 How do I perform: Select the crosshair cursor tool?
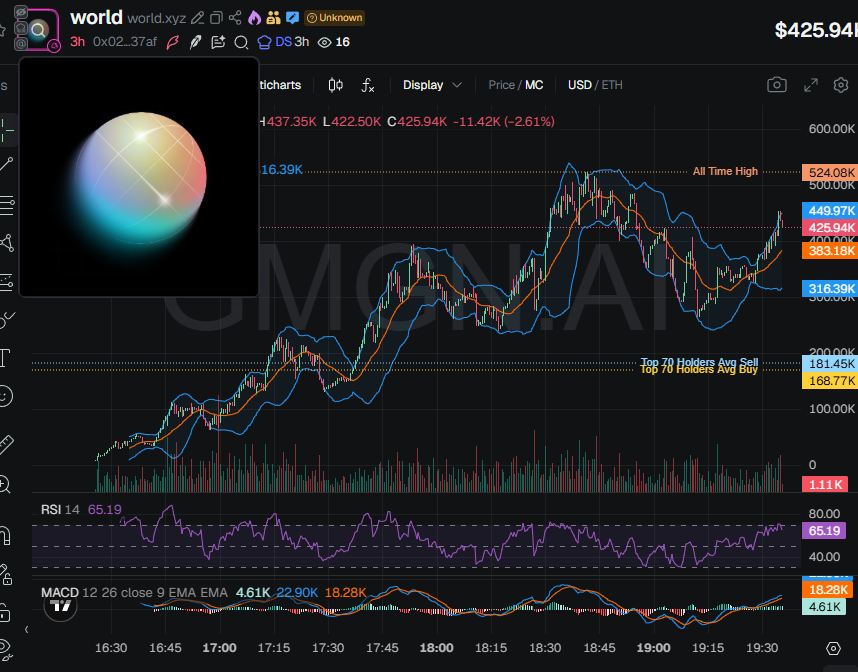[7, 130]
